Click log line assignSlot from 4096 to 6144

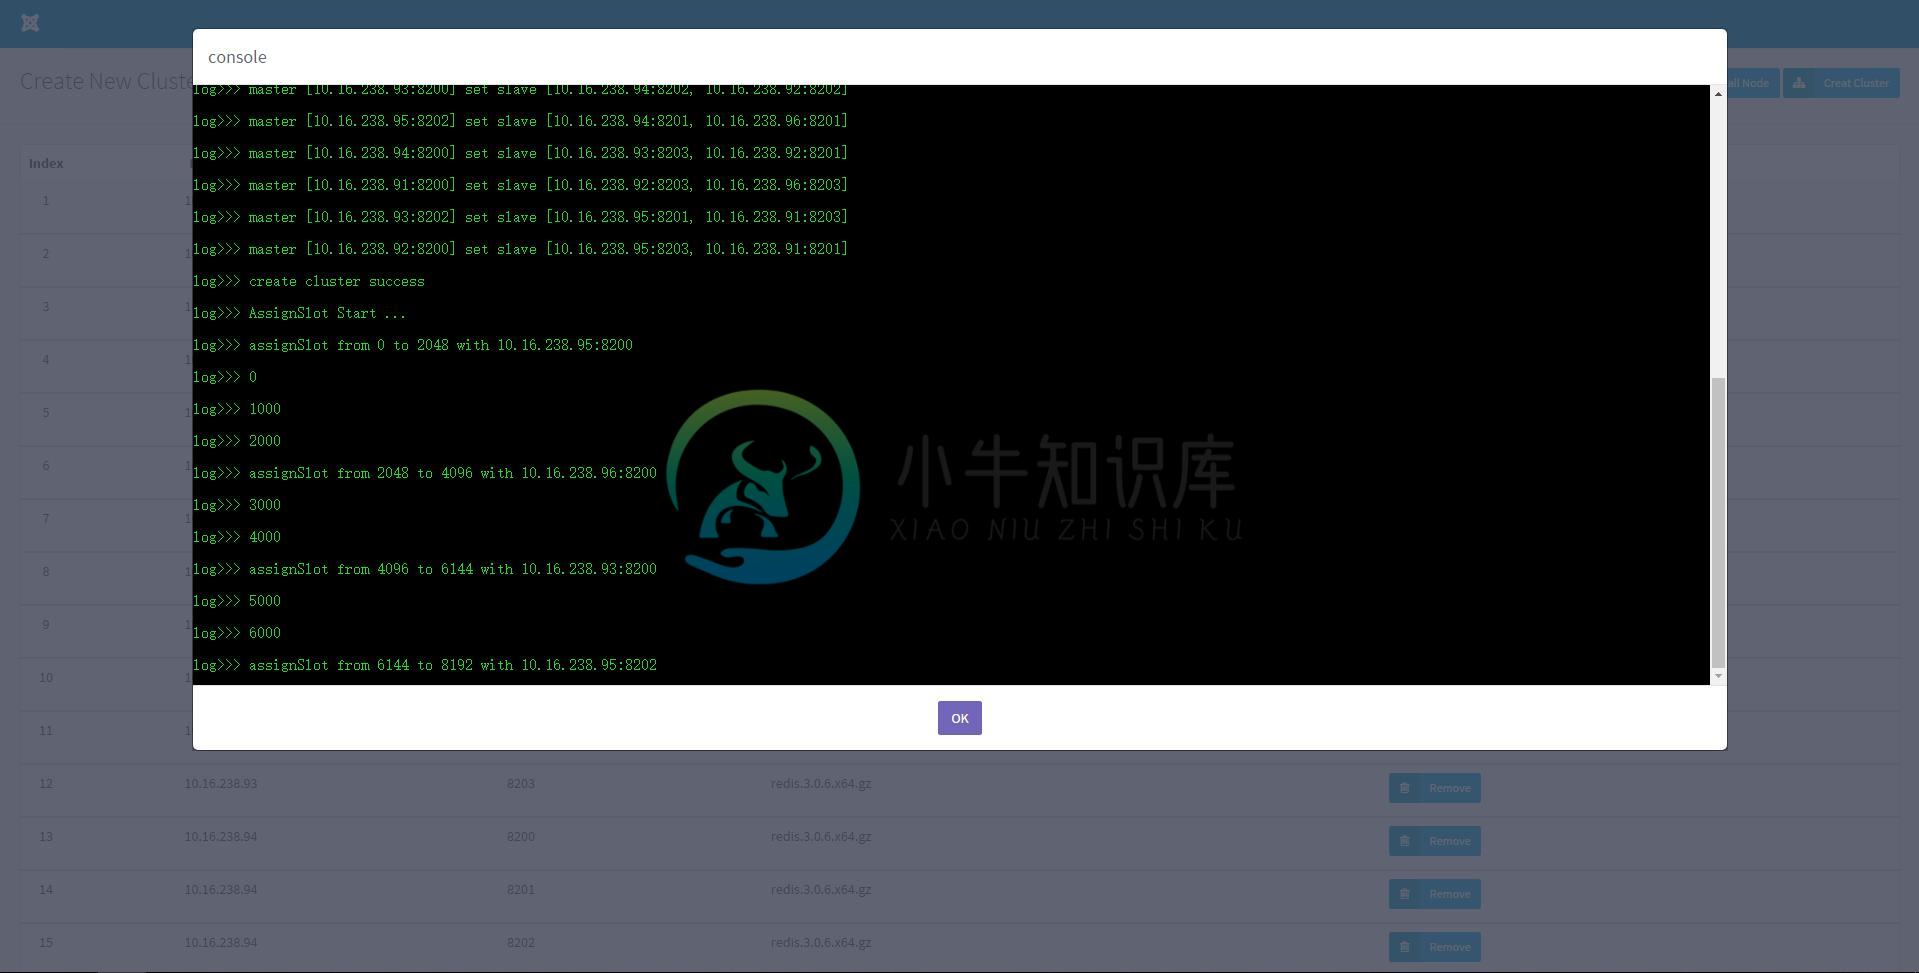pyautogui.click(x=425, y=569)
